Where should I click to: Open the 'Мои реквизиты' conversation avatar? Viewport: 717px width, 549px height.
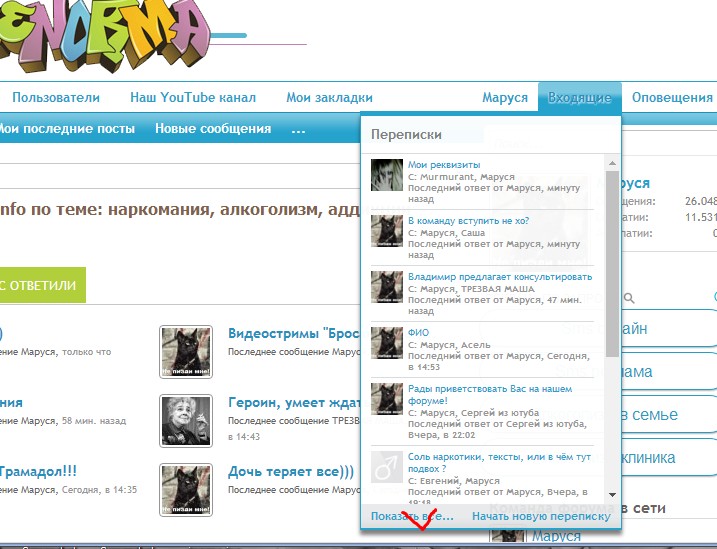tap(386, 175)
